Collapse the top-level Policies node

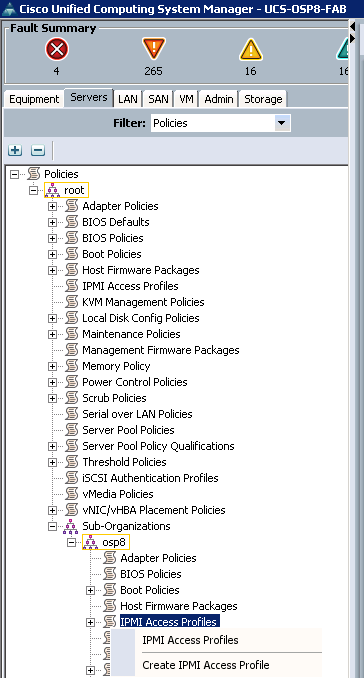point(14,174)
